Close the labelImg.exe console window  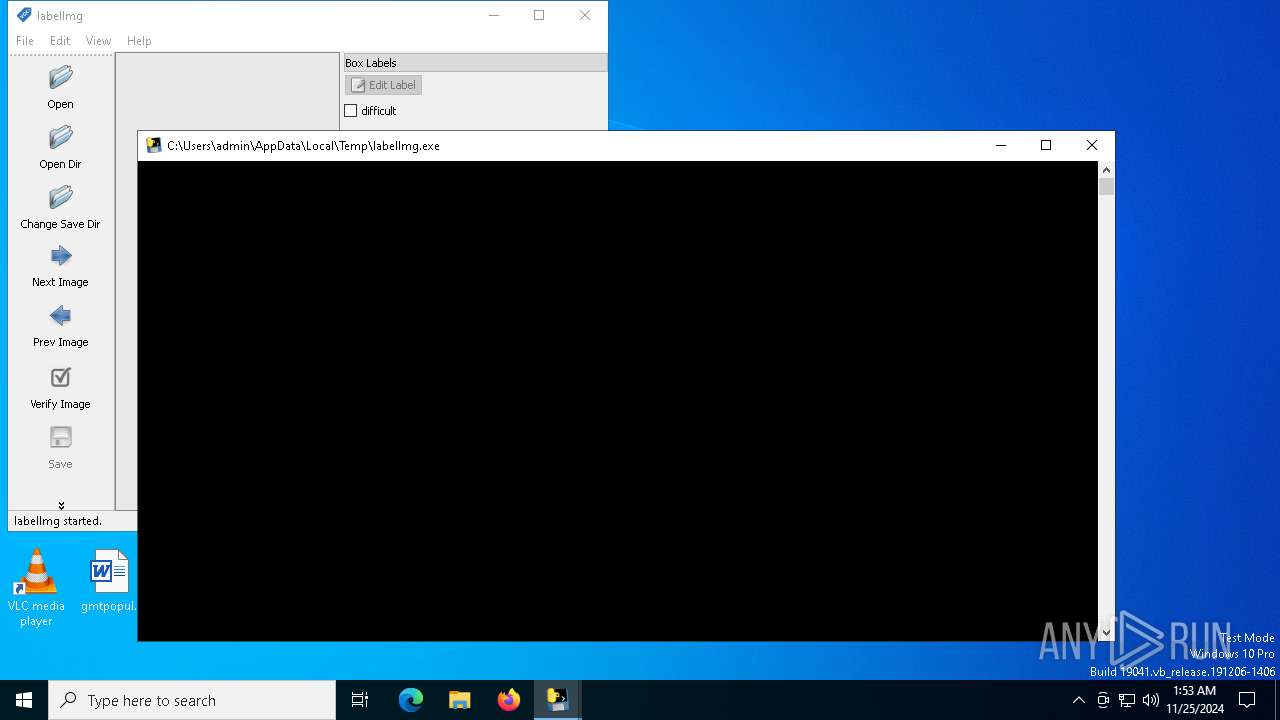tap(1092, 145)
